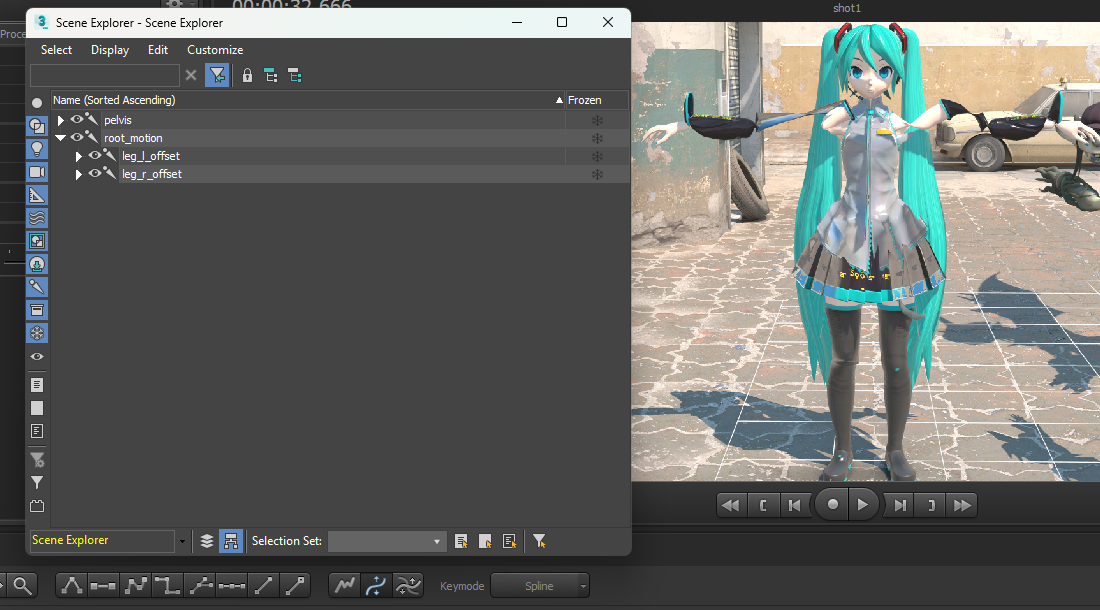The image size is (1100, 610).
Task: Click the bottom sidebar box icon
Action: [37, 506]
